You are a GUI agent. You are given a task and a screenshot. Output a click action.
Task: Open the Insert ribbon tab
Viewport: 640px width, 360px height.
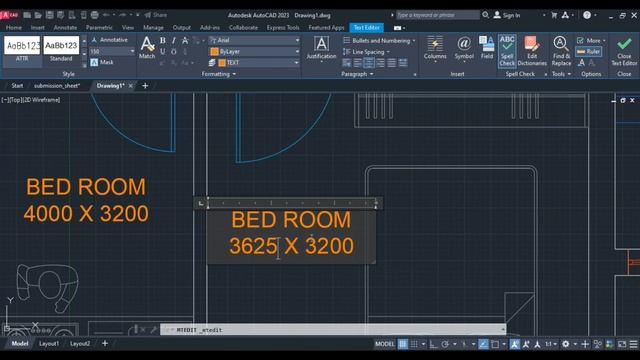click(x=38, y=27)
